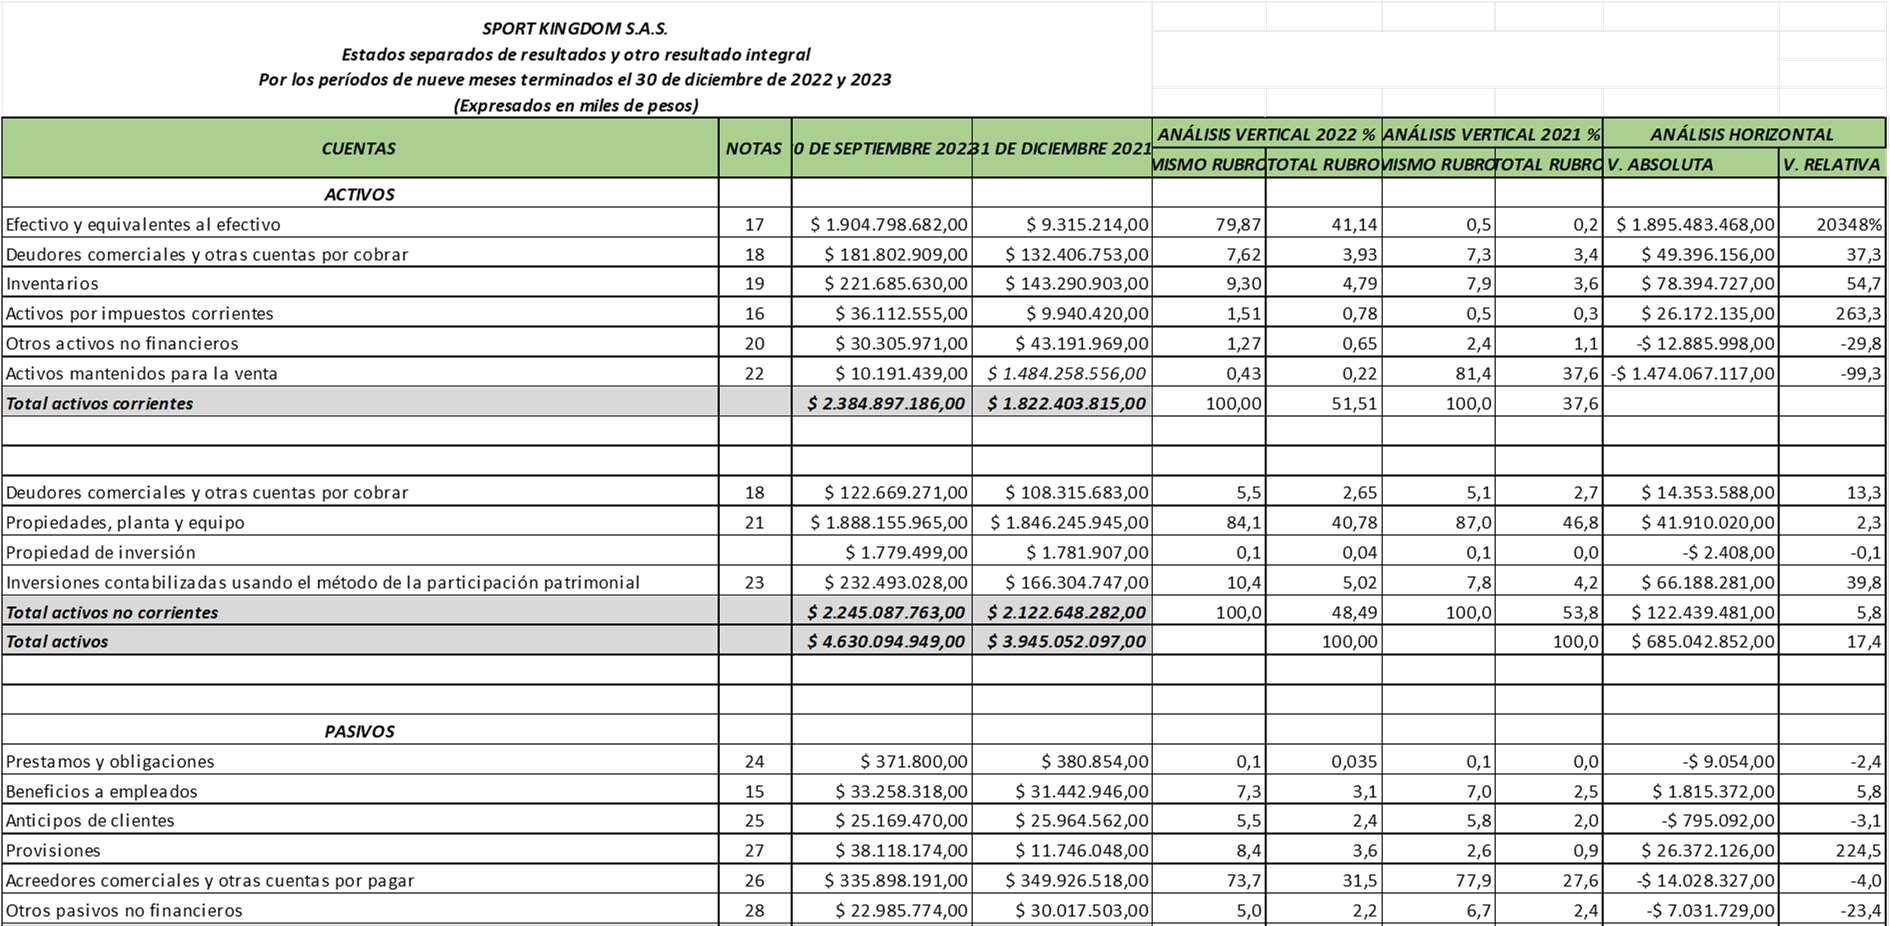Click "Activos mantenidos para la venta" label
The image size is (1890, 926).
click(x=141, y=374)
